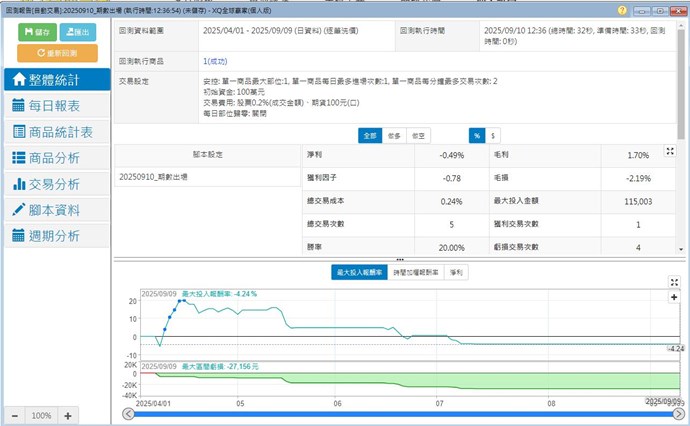Screen dimensions: 690x426
Task: Open the 整體統計 overview section
Action: tap(55, 79)
